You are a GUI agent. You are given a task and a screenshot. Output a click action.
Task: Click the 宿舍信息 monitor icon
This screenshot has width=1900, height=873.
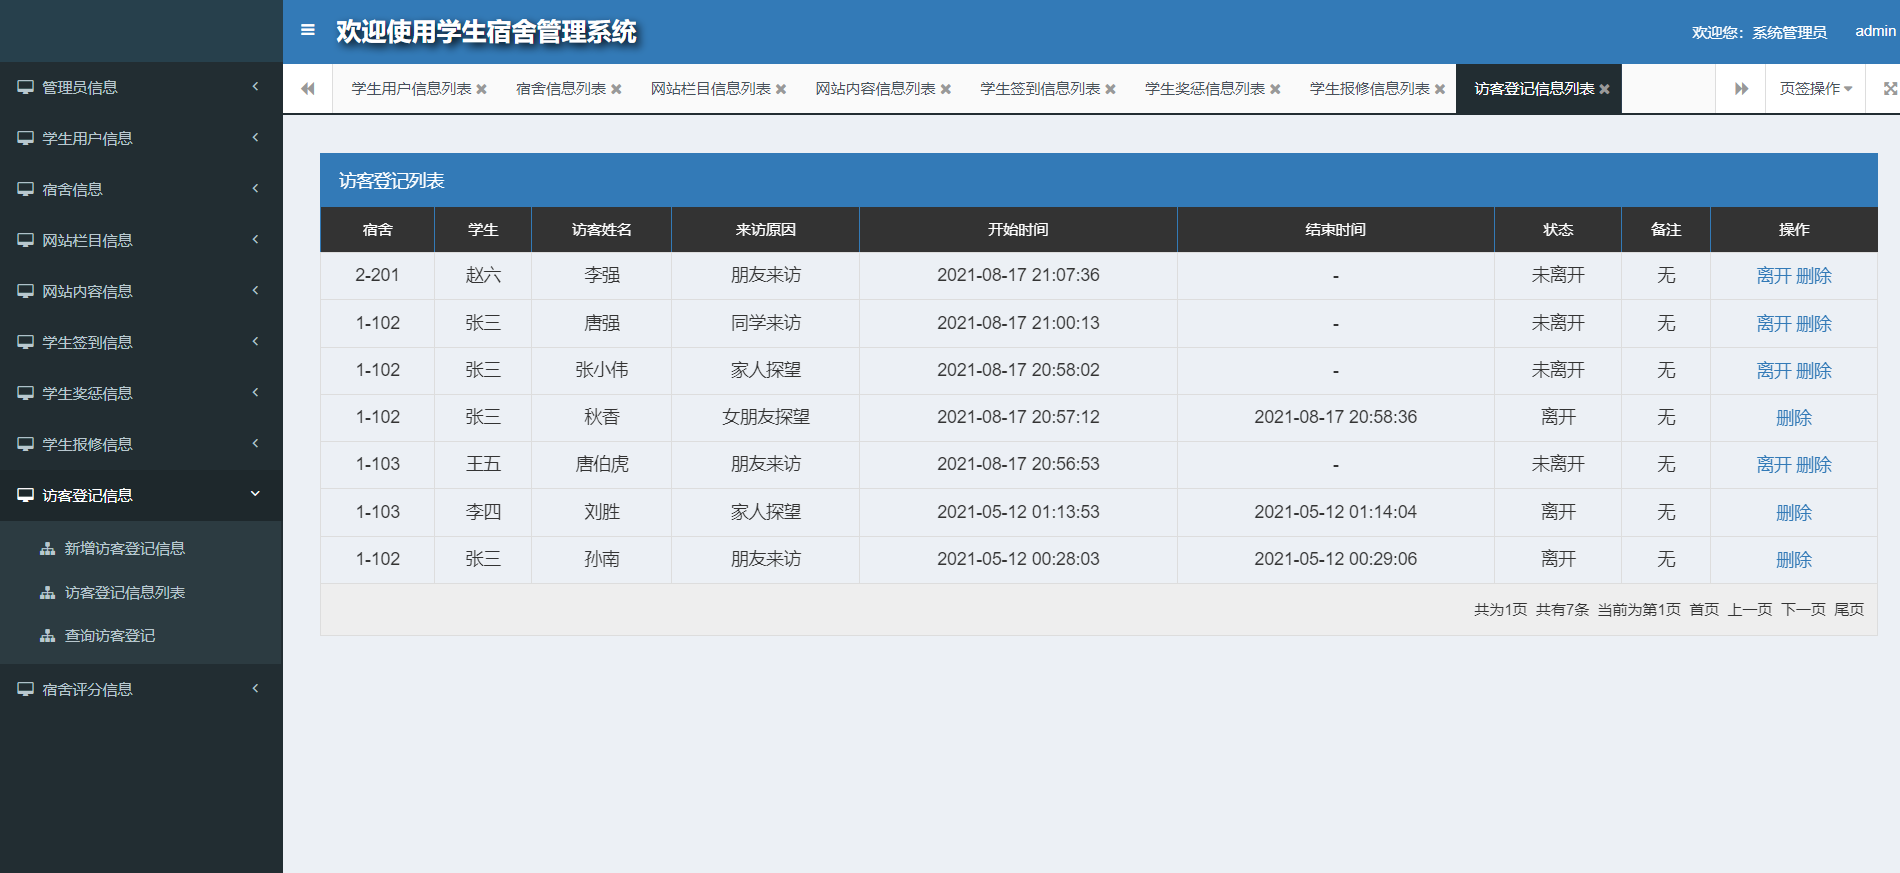[x=25, y=189]
